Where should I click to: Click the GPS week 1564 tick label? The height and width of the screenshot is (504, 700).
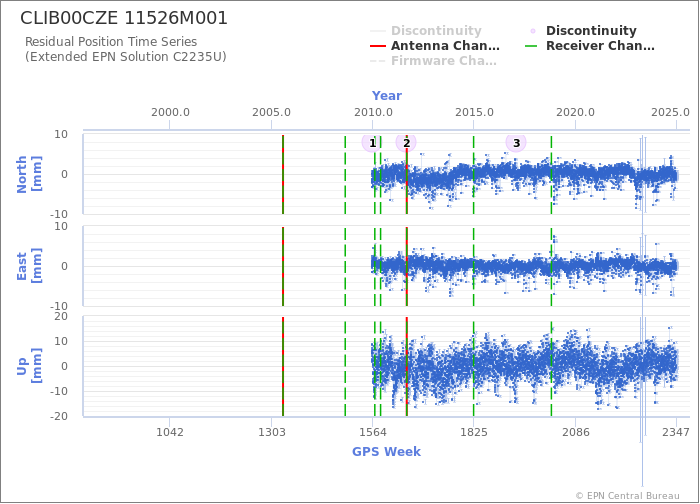click(373, 432)
